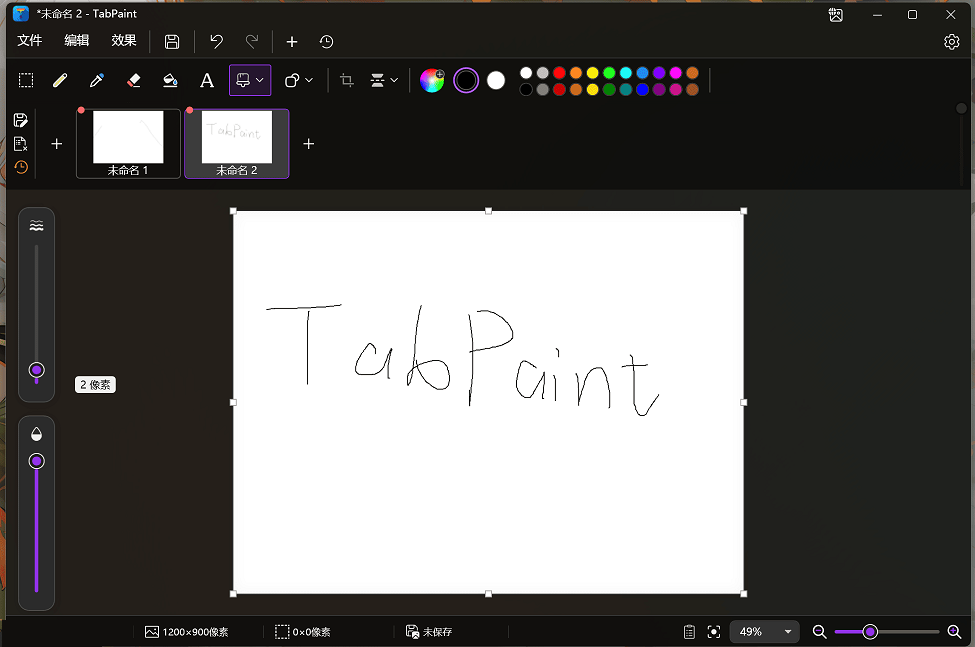Click the save icon in left sidebar
975x647 pixels.
(x=20, y=119)
